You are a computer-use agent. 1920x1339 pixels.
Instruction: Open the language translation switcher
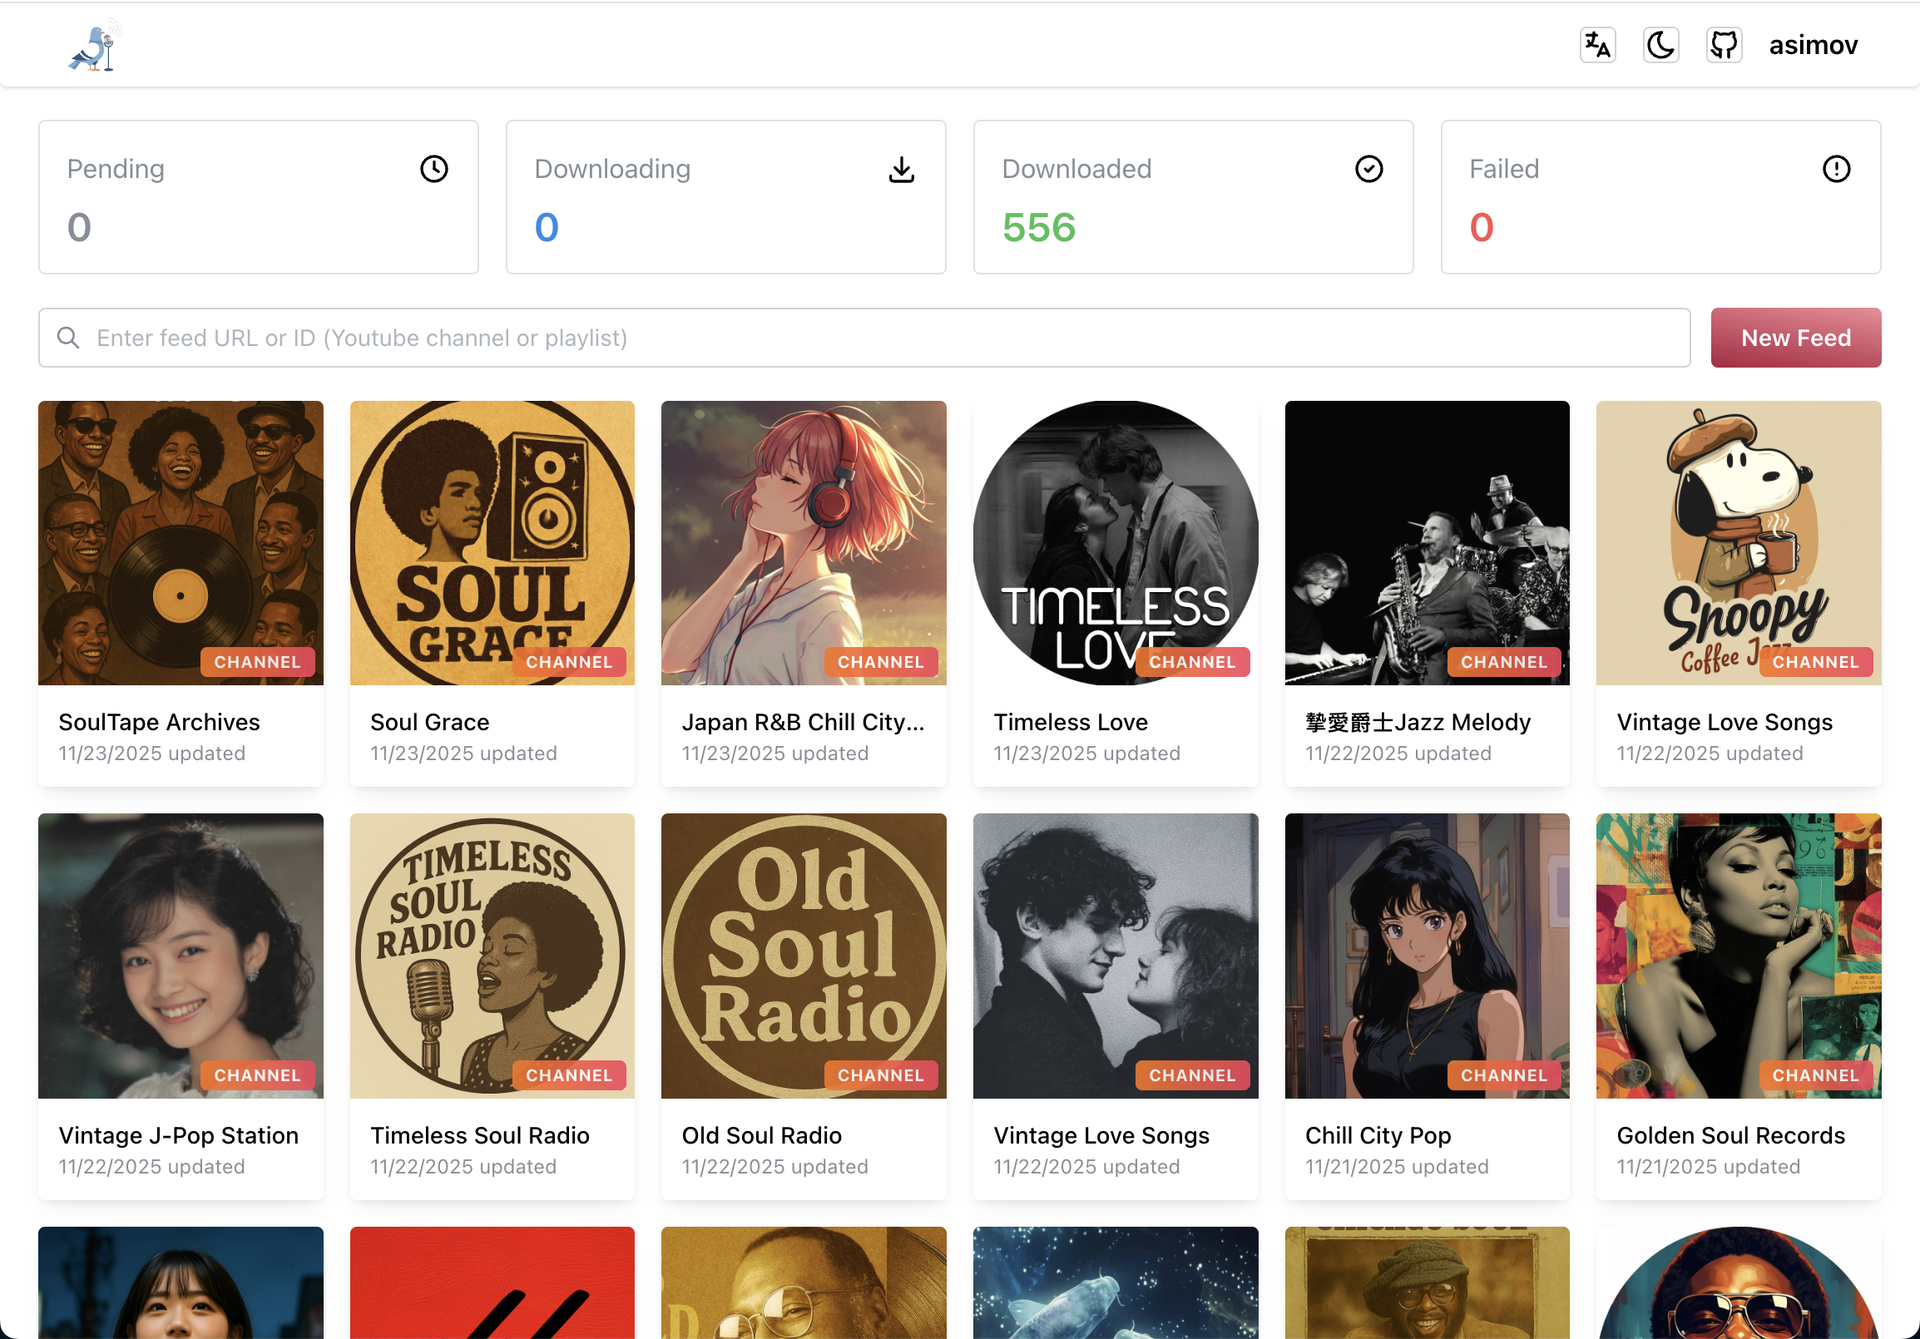point(1597,45)
